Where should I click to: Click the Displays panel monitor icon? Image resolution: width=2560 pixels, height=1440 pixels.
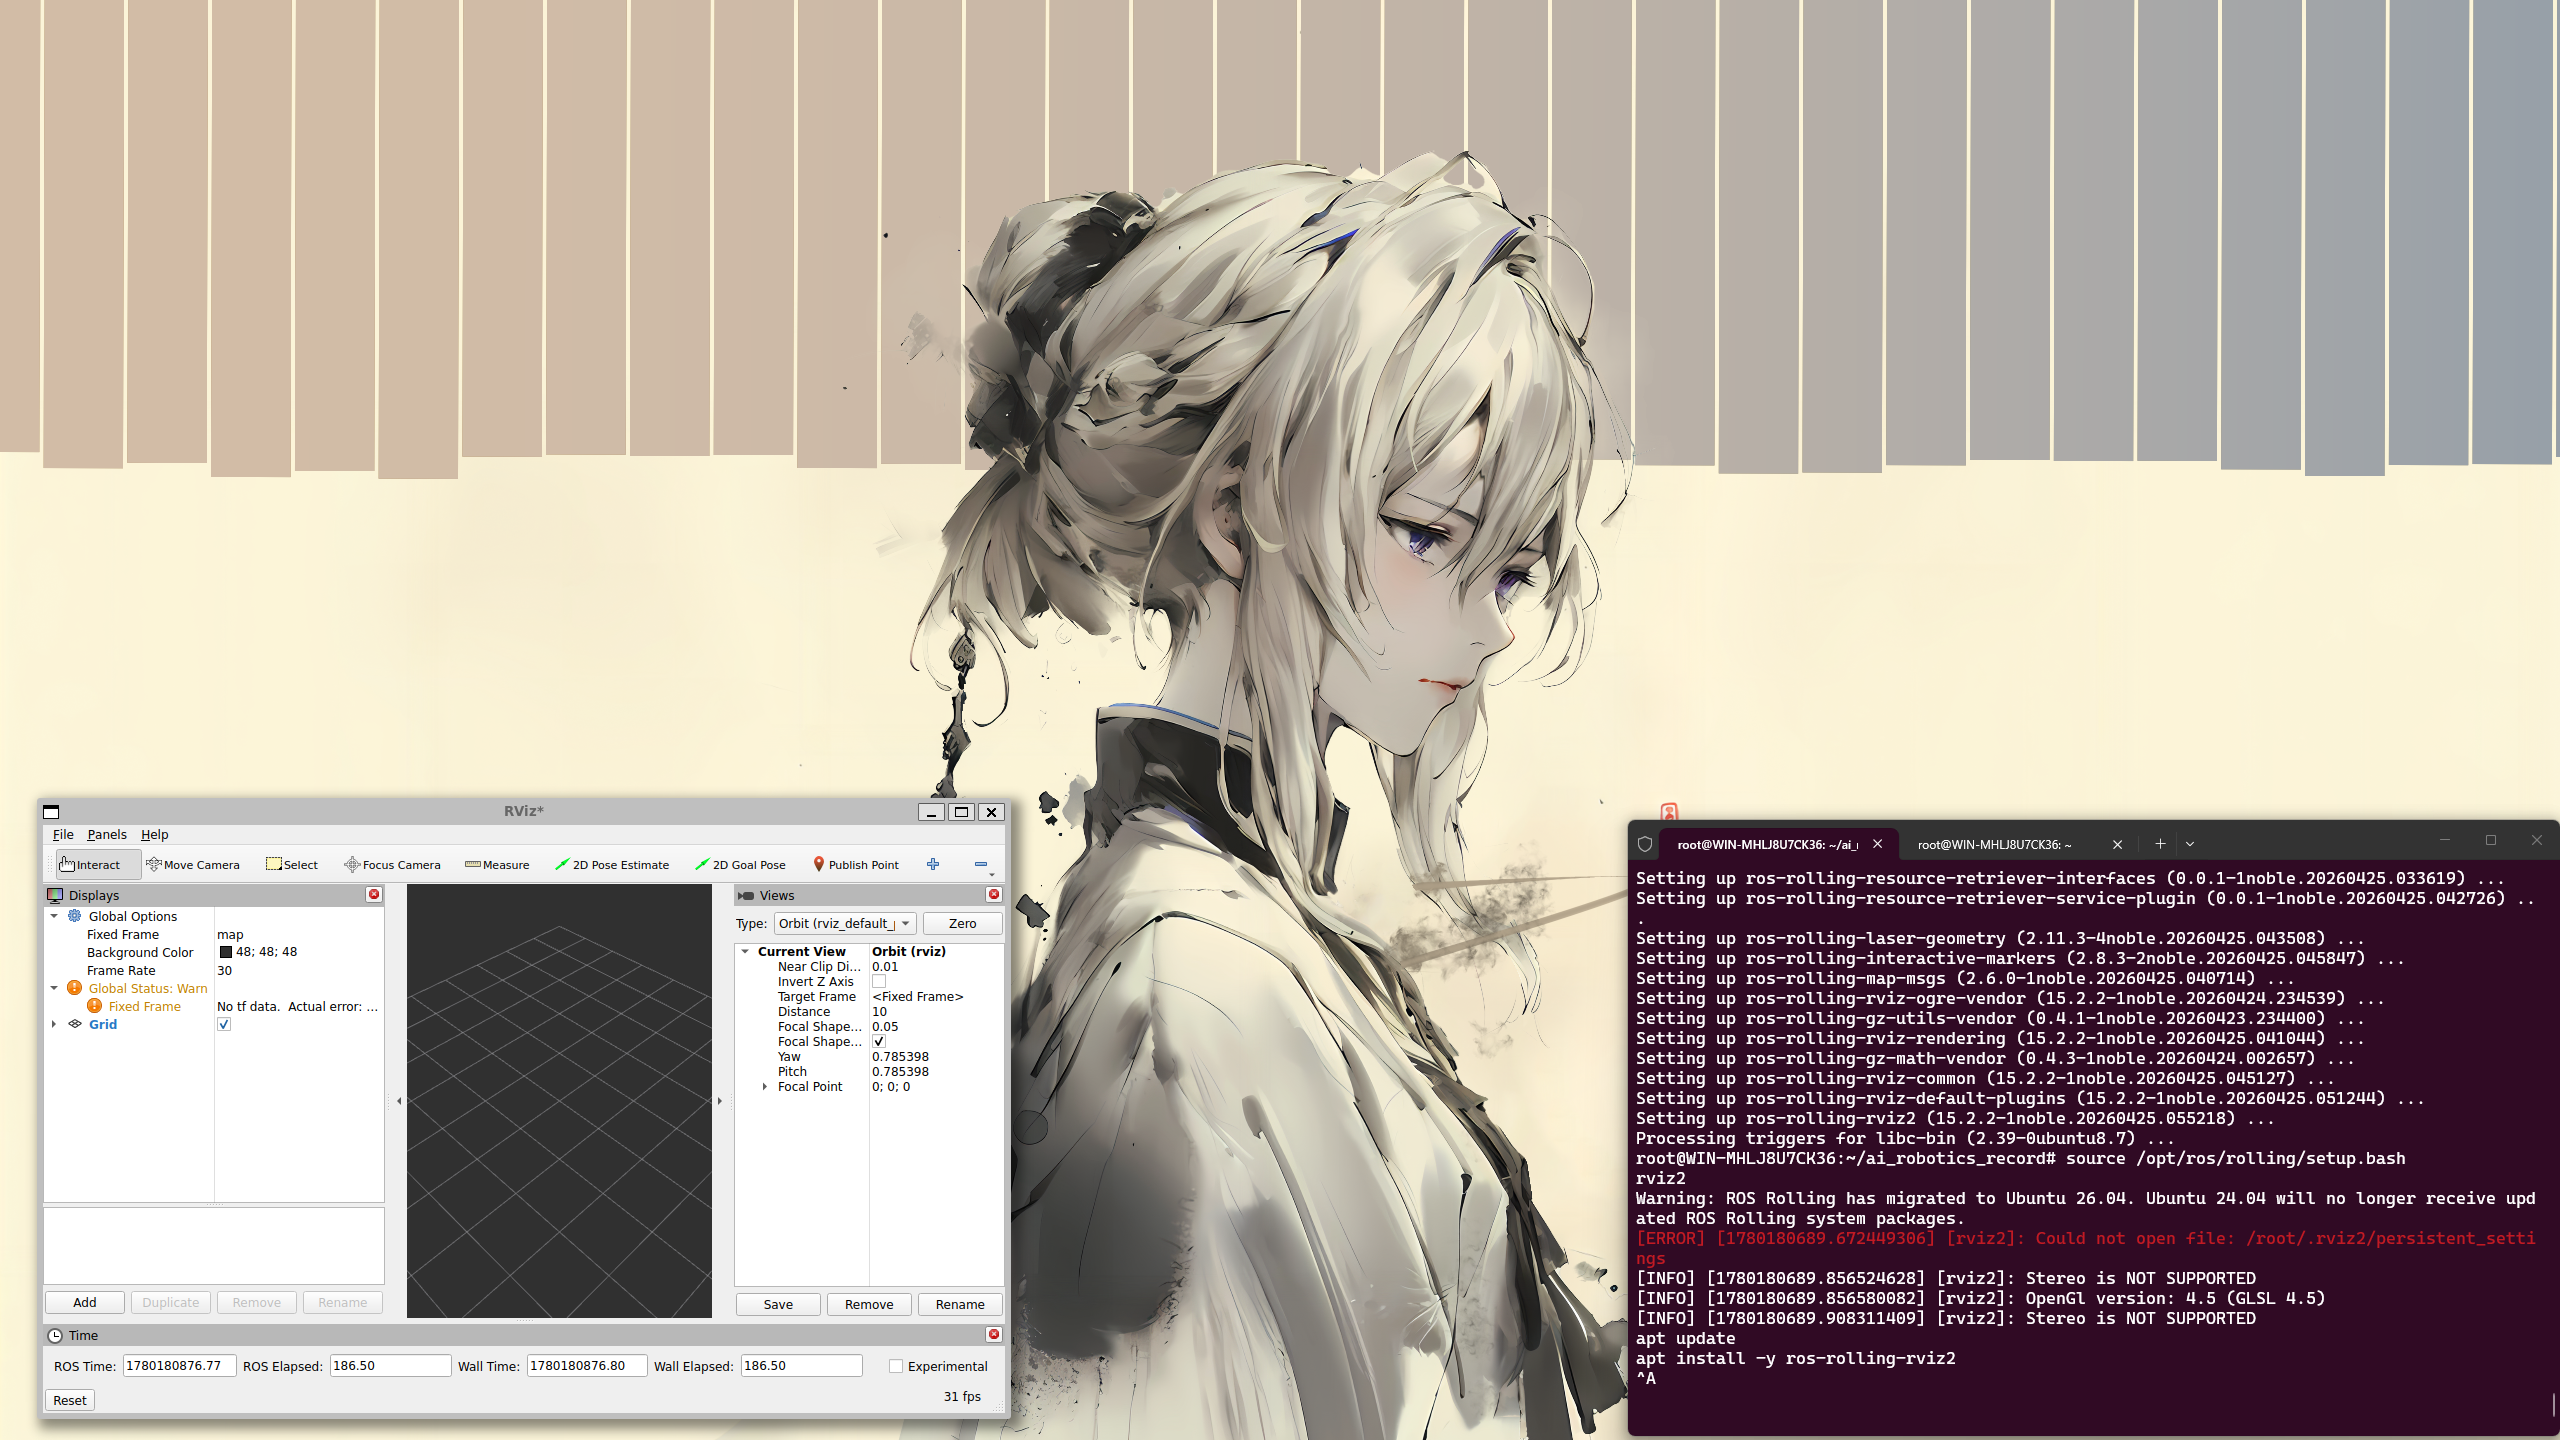tap(55, 895)
